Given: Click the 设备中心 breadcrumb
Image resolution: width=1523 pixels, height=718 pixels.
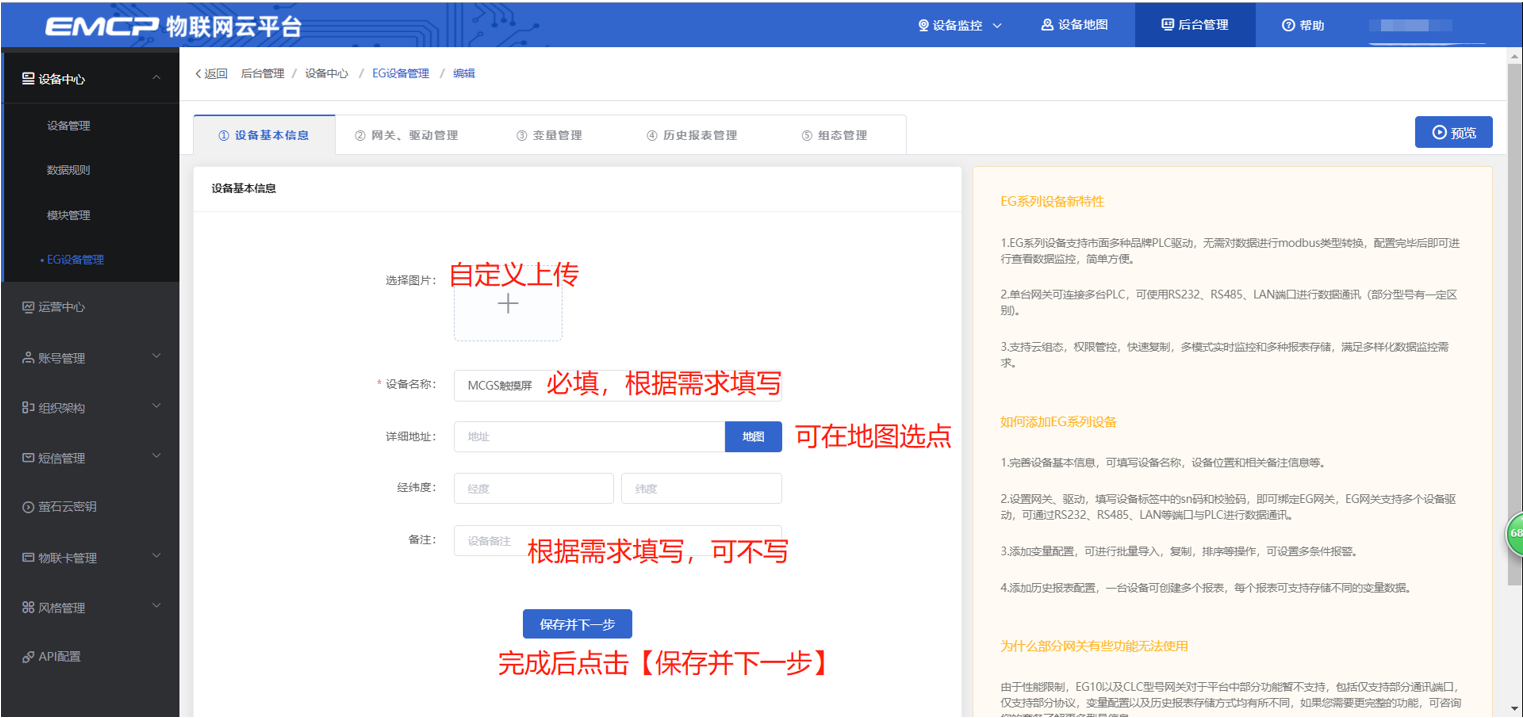Looking at the screenshot, I should pos(327,74).
